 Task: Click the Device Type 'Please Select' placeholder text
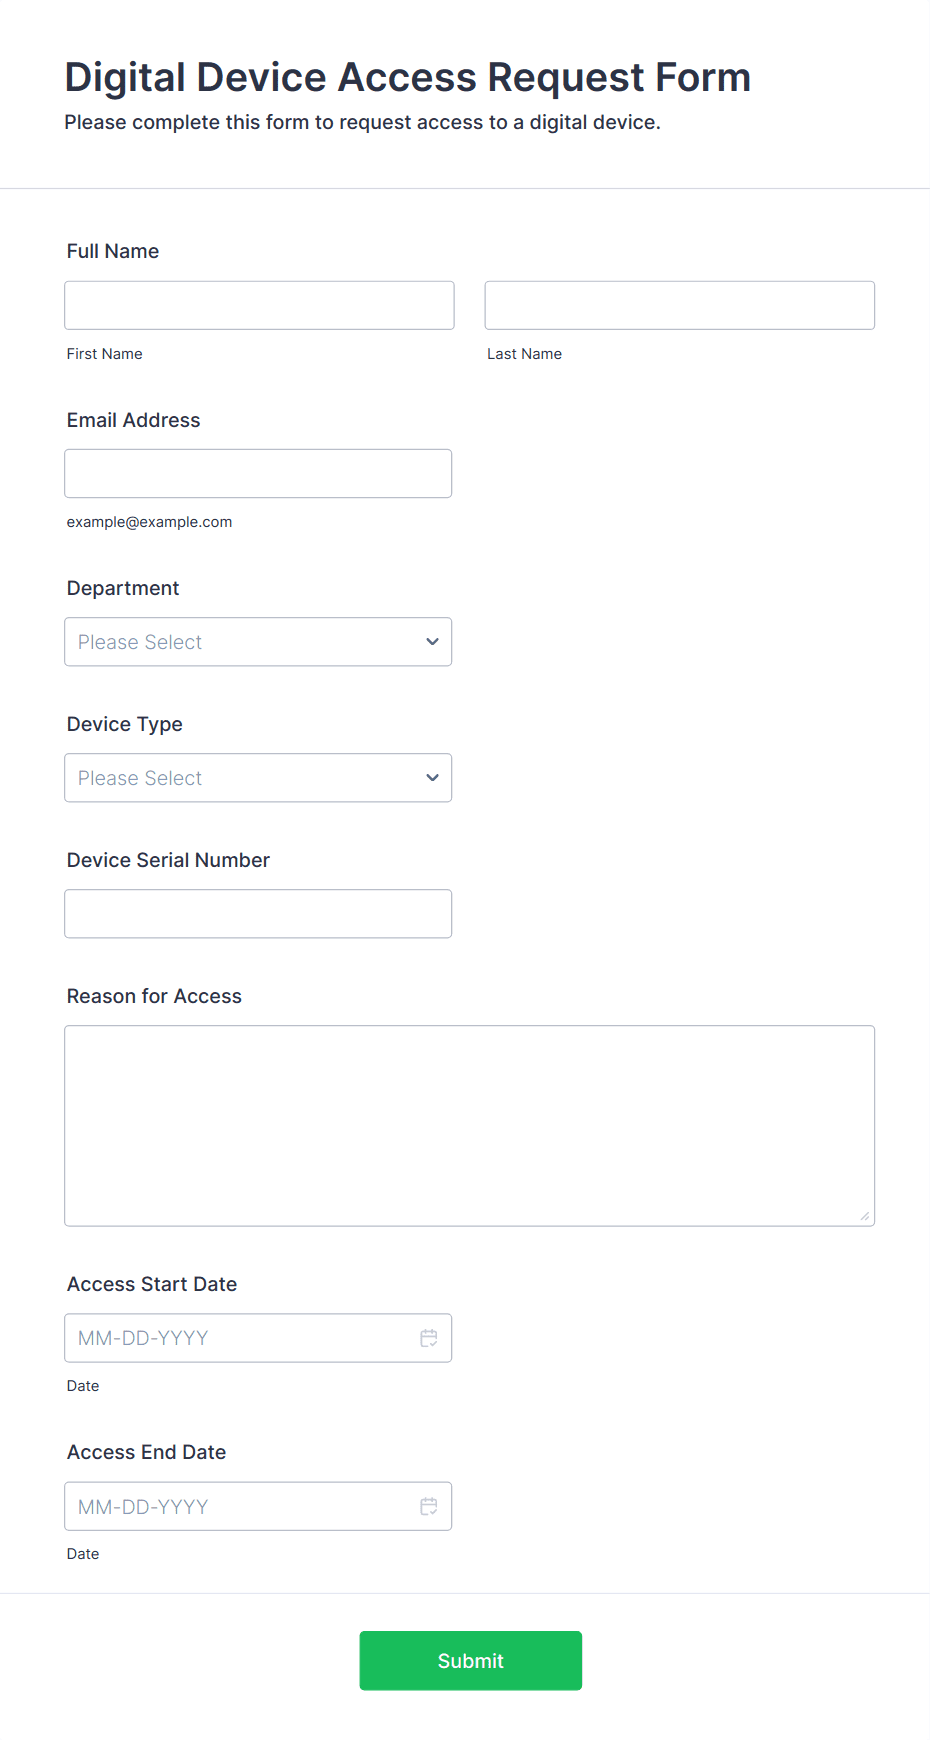click(x=140, y=778)
